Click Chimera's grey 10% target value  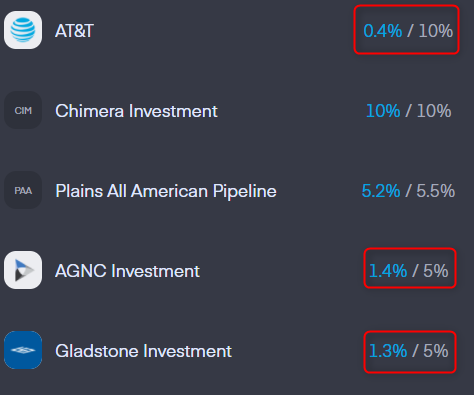tap(434, 111)
